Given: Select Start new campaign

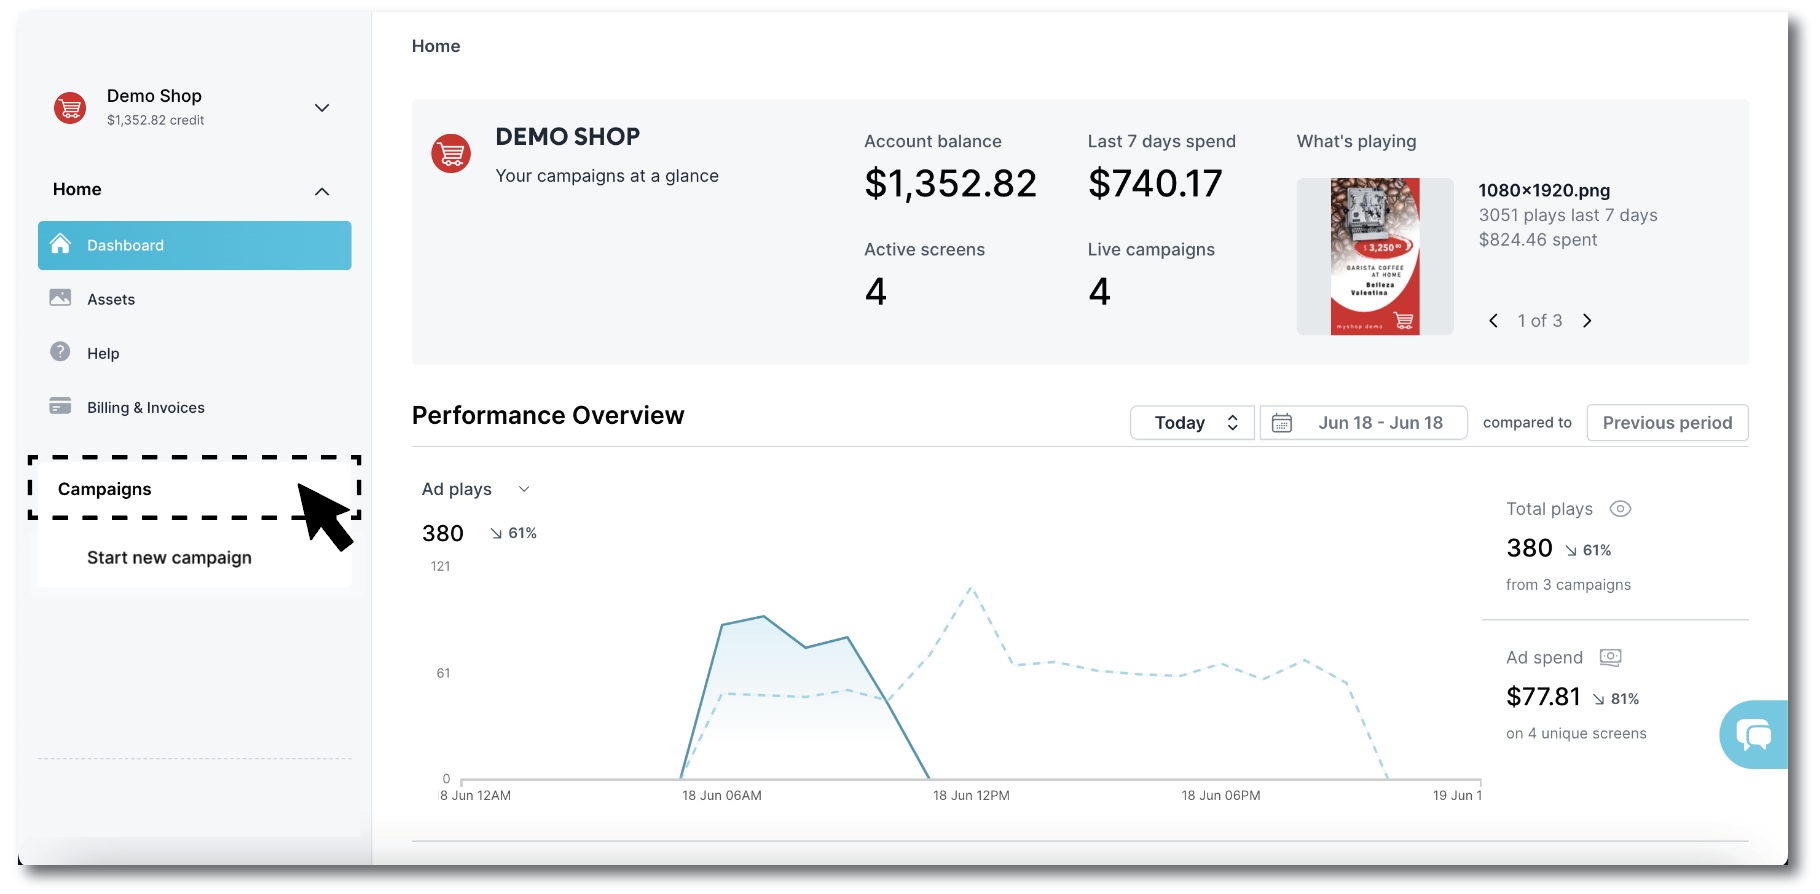Looking at the screenshot, I should [x=169, y=558].
